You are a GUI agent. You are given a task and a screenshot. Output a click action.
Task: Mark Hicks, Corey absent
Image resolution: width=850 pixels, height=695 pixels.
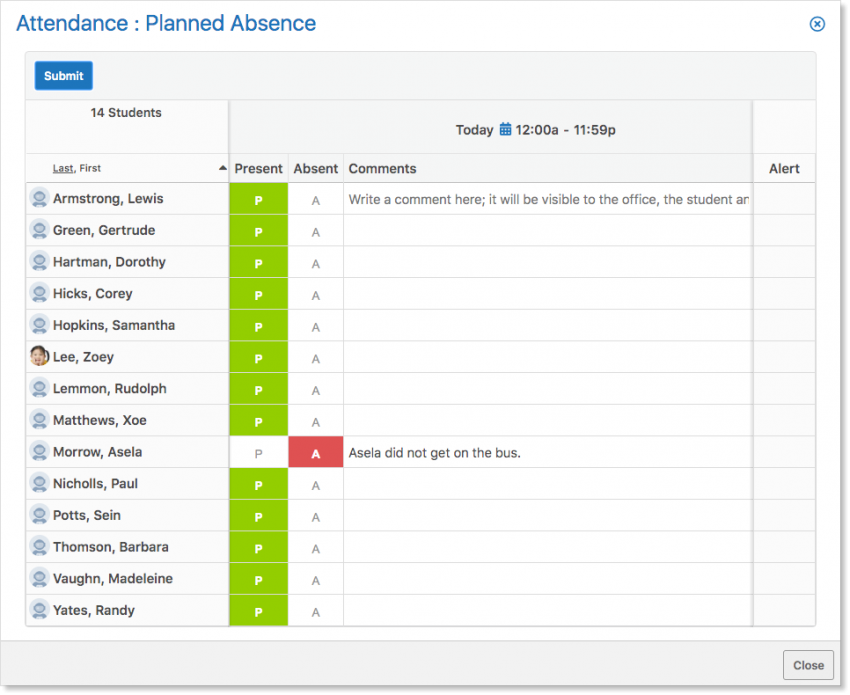[x=315, y=293]
